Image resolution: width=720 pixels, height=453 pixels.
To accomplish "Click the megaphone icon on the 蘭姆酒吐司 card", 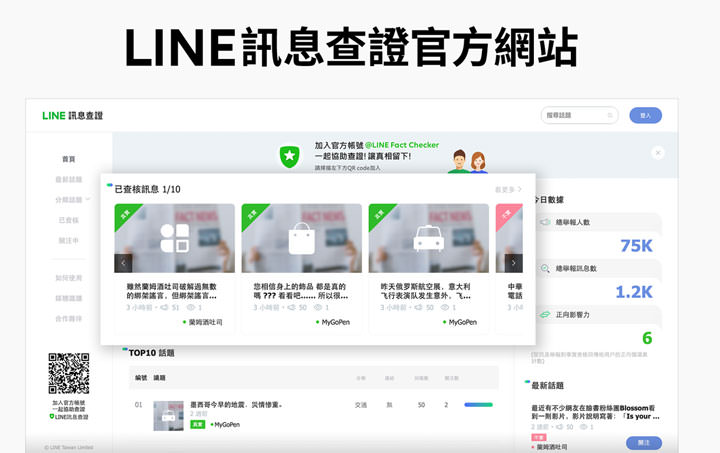I will pos(164,308).
